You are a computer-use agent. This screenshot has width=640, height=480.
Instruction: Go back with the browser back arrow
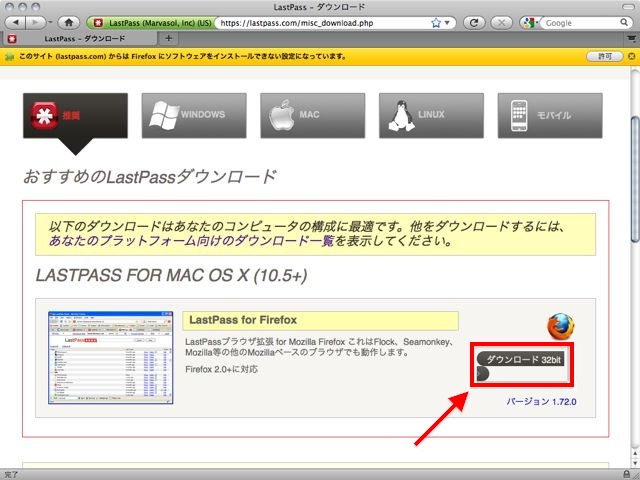click(x=16, y=22)
